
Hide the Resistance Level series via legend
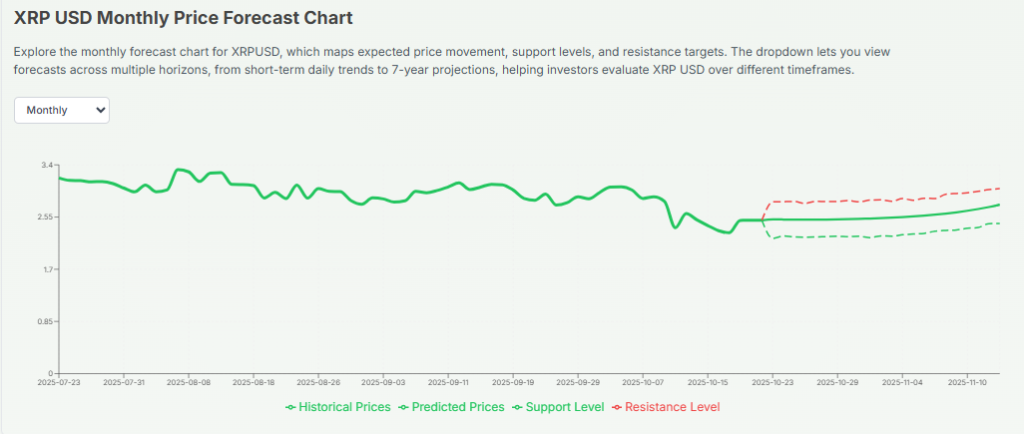click(x=671, y=407)
